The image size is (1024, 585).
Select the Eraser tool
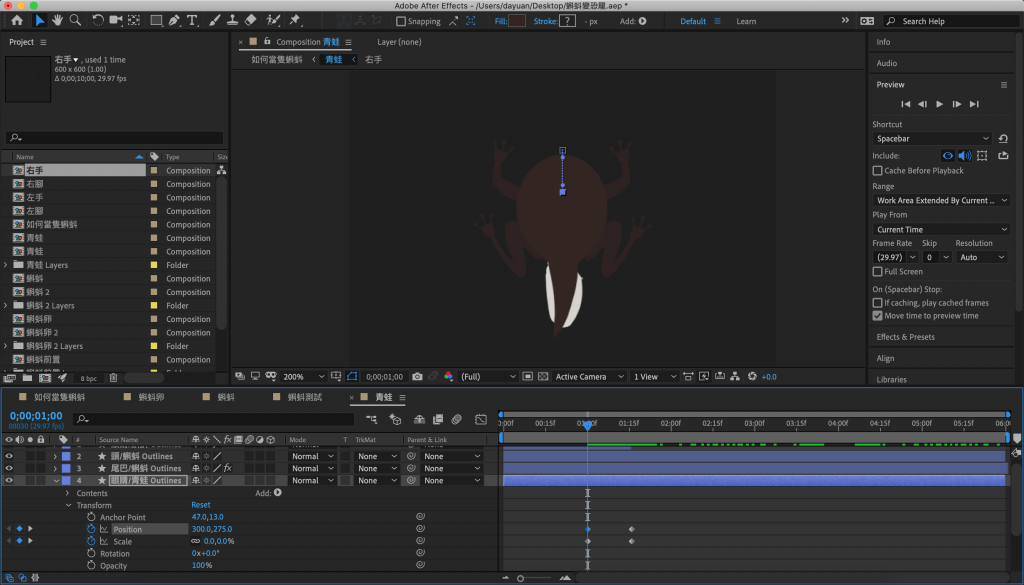pyautogui.click(x=250, y=20)
